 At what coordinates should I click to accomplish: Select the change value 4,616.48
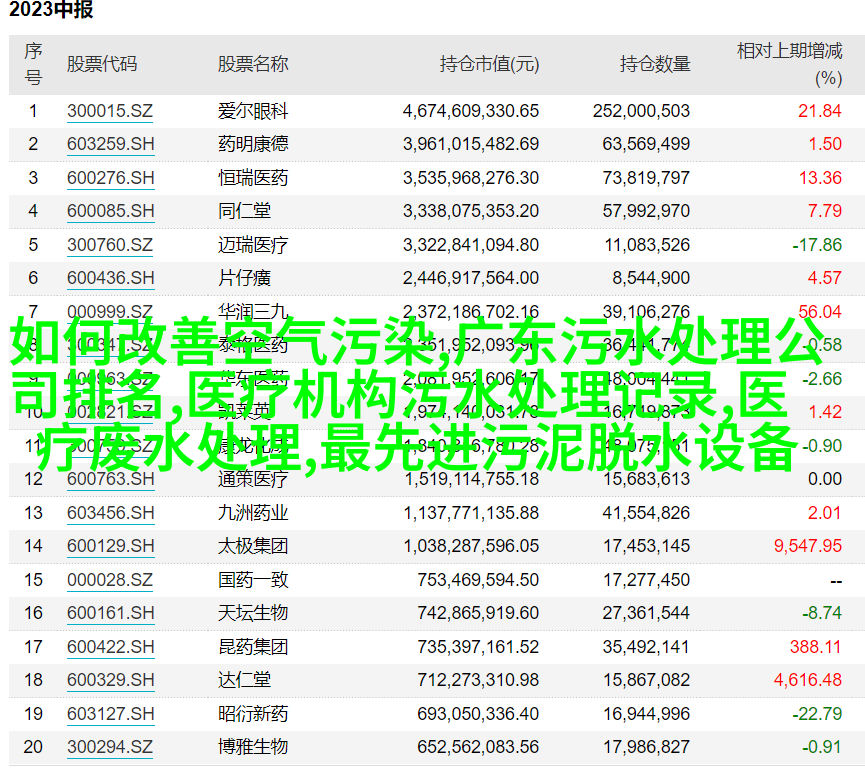click(808, 680)
